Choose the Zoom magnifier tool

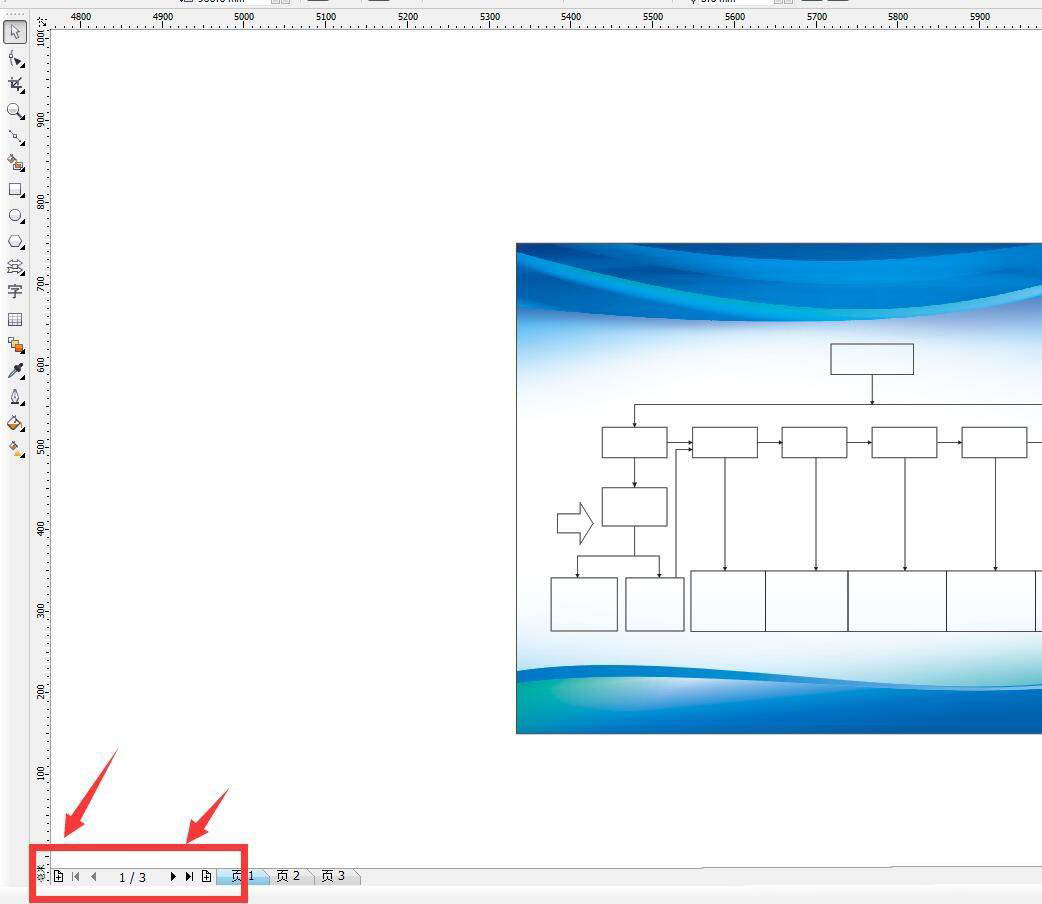[x=15, y=111]
